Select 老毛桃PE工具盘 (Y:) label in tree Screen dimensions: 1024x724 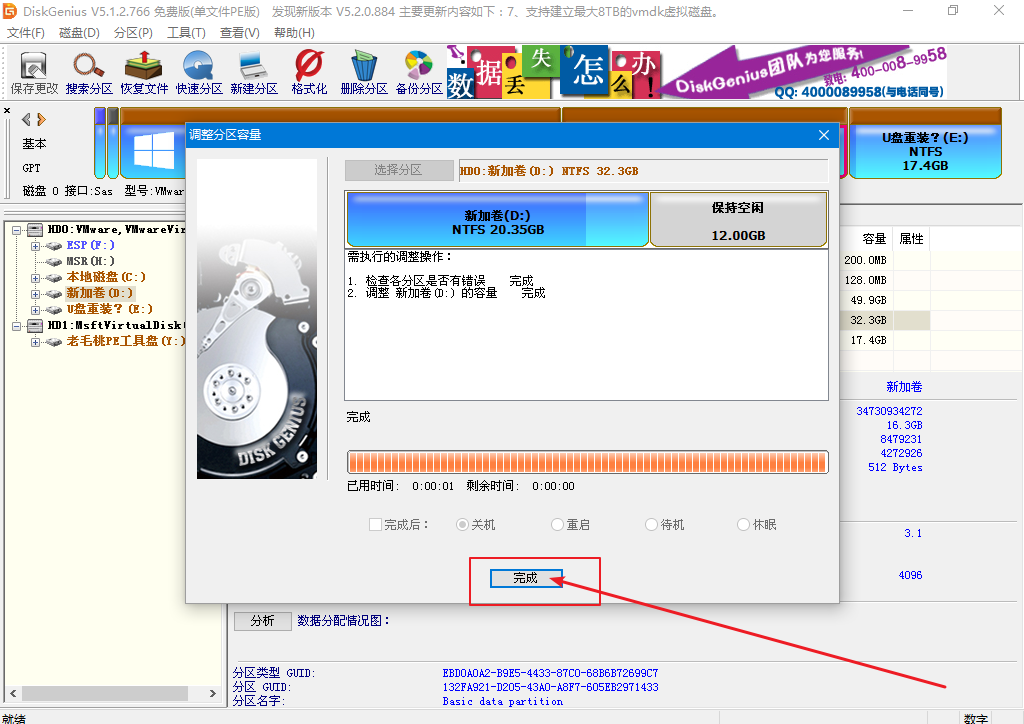coord(125,341)
